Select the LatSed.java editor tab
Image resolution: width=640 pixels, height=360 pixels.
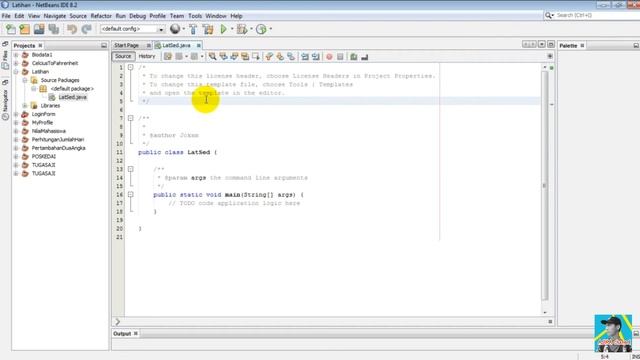coord(176,45)
